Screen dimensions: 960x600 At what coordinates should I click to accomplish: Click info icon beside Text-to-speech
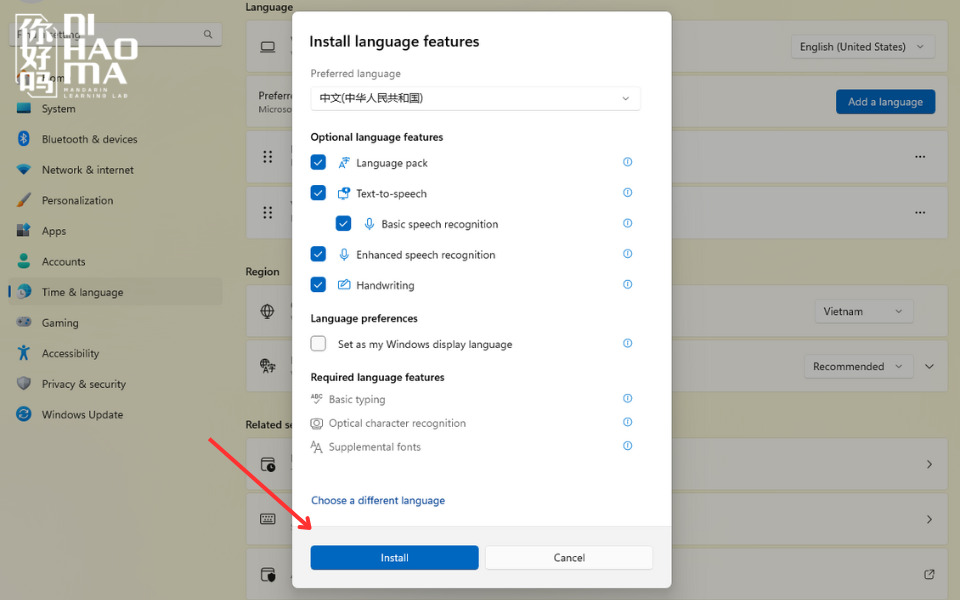[628, 193]
